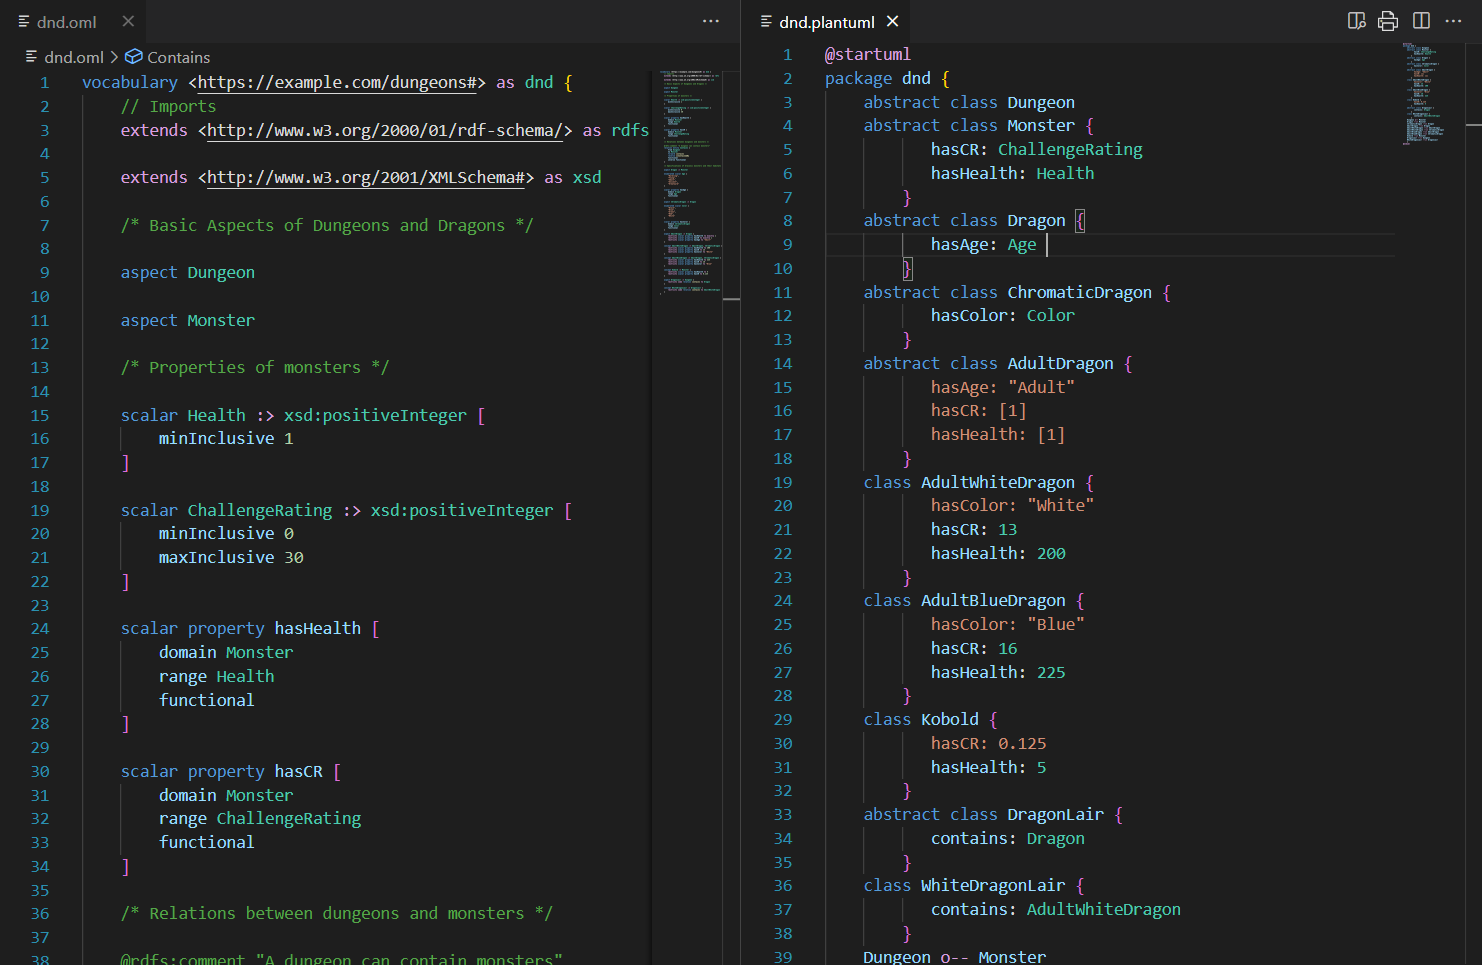Click the file icon on the dnd.oml tab
This screenshot has height=965, width=1482.
coord(24,21)
